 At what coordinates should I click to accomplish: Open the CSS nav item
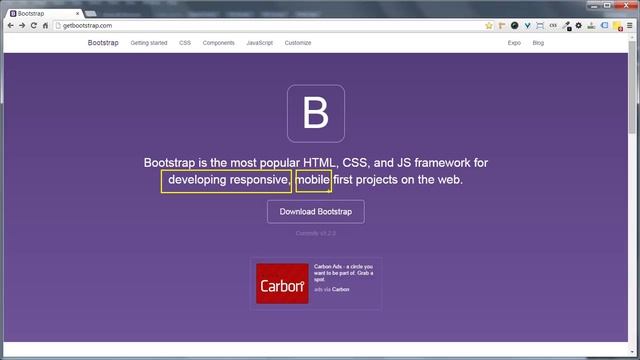tap(185, 43)
